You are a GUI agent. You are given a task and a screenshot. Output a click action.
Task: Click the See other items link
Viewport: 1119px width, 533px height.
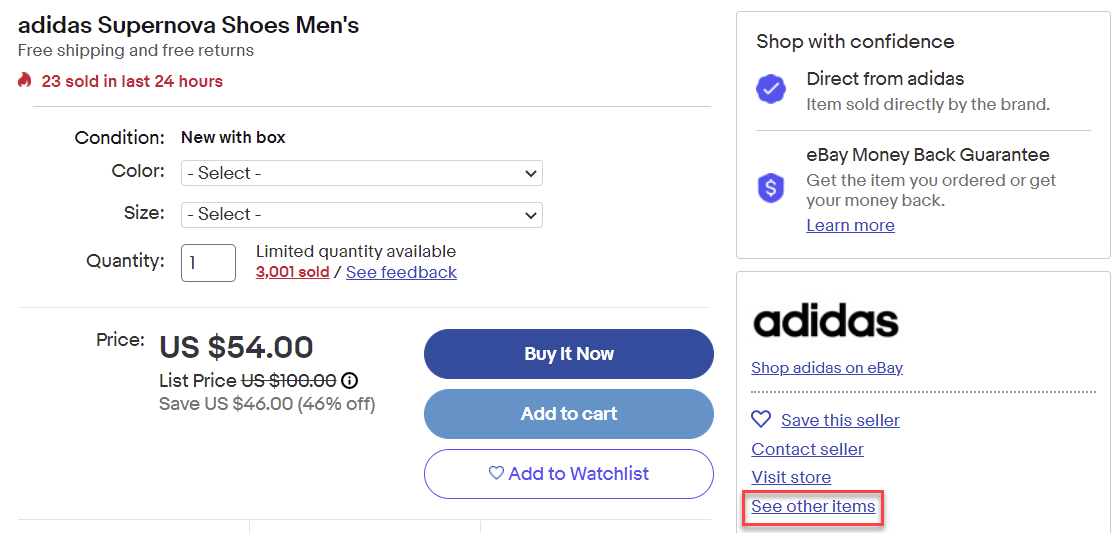813,507
